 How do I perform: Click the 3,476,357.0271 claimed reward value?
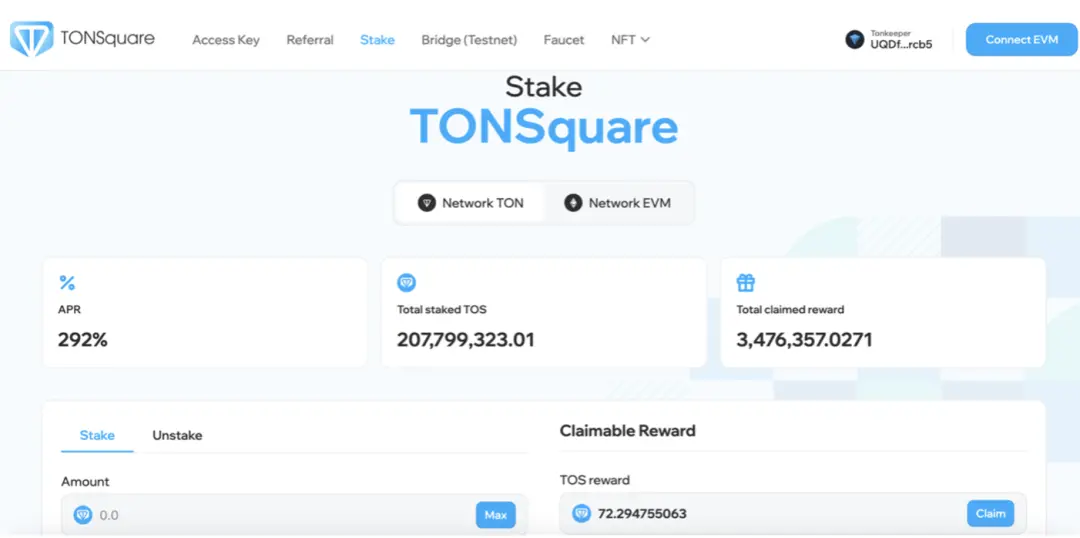(x=804, y=340)
